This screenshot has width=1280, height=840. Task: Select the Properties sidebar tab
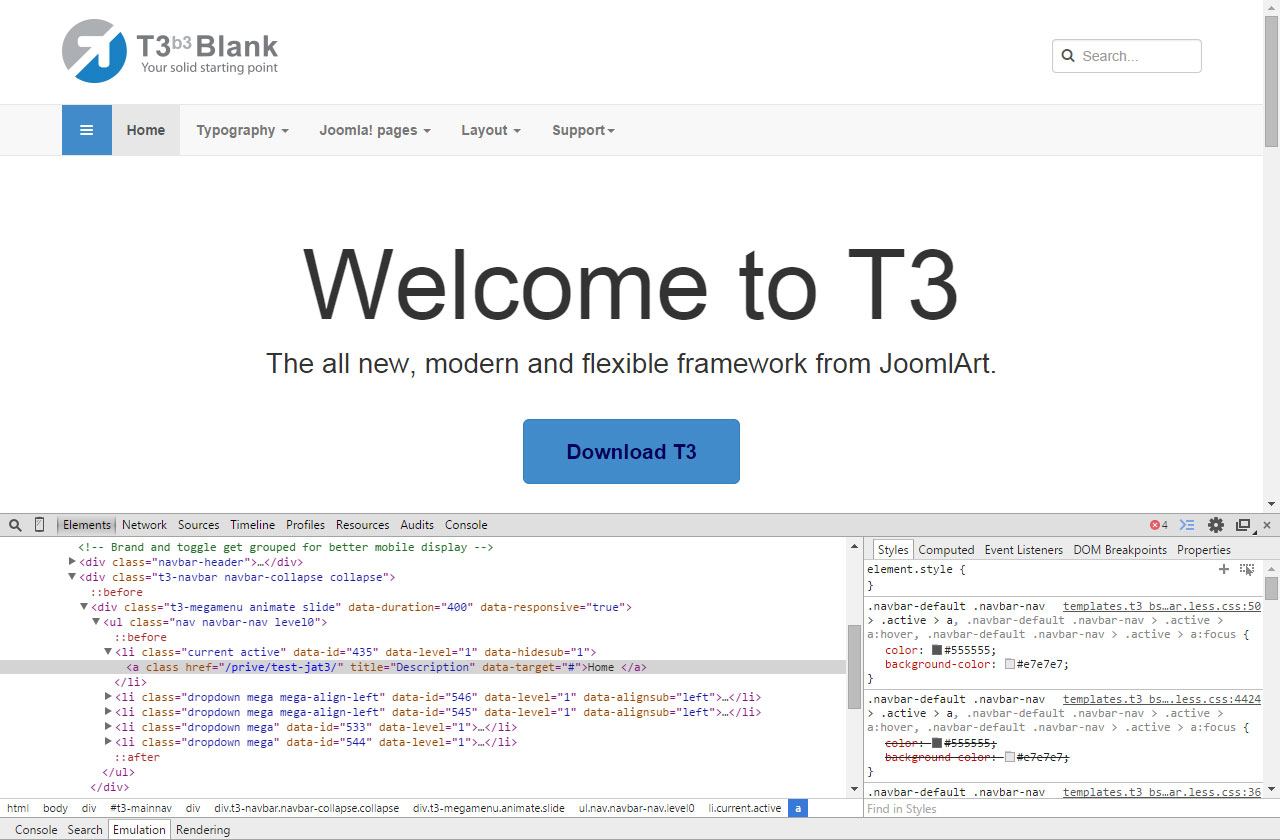point(1204,550)
